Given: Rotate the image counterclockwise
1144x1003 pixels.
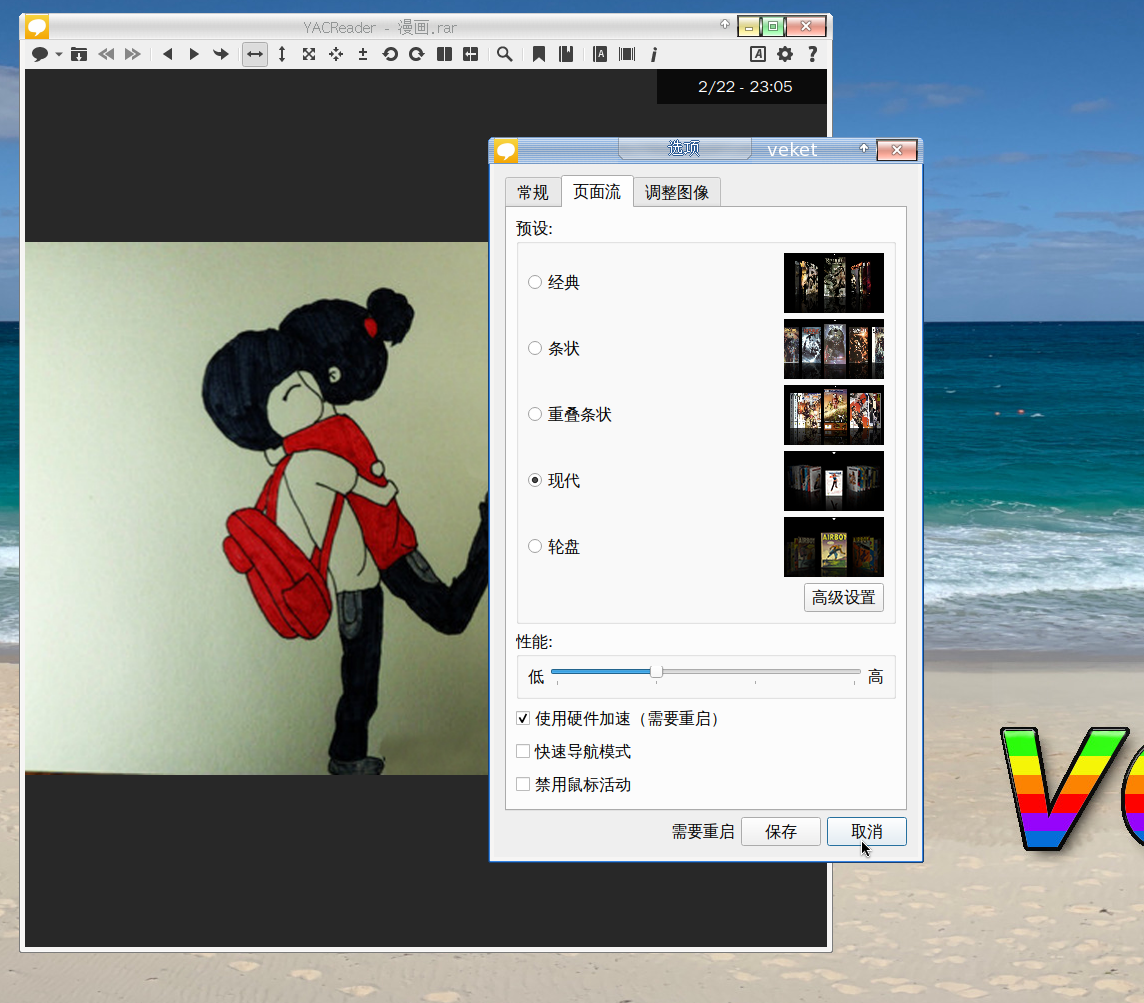Looking at the screenshot, I should pos(390,54).
